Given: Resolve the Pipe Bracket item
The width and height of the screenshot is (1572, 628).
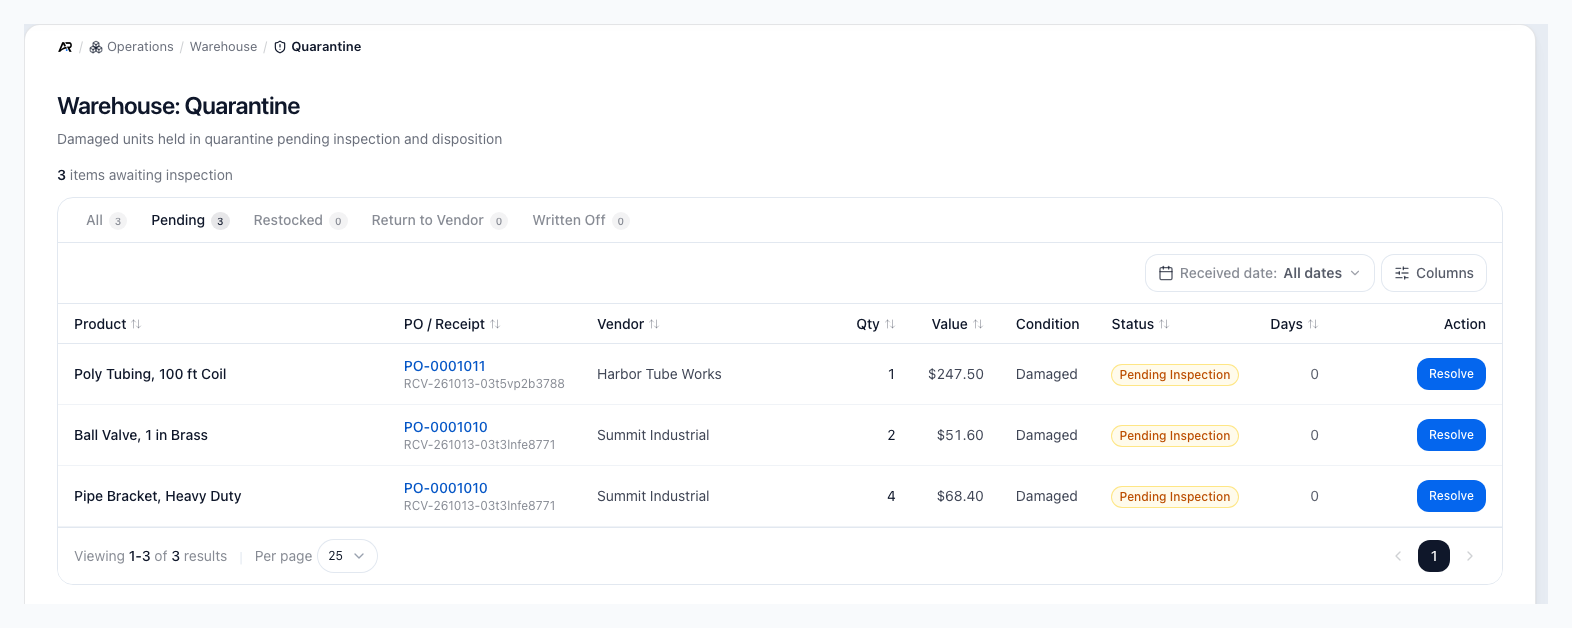Looking at the screenshot, I should 1451,496.
